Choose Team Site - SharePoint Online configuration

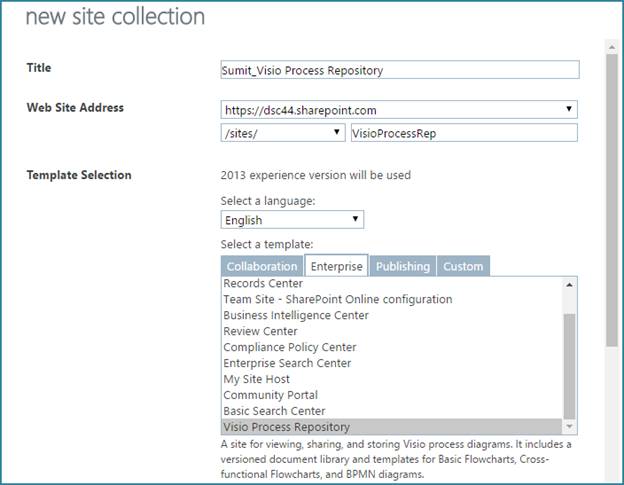click(x=337, y=299)
